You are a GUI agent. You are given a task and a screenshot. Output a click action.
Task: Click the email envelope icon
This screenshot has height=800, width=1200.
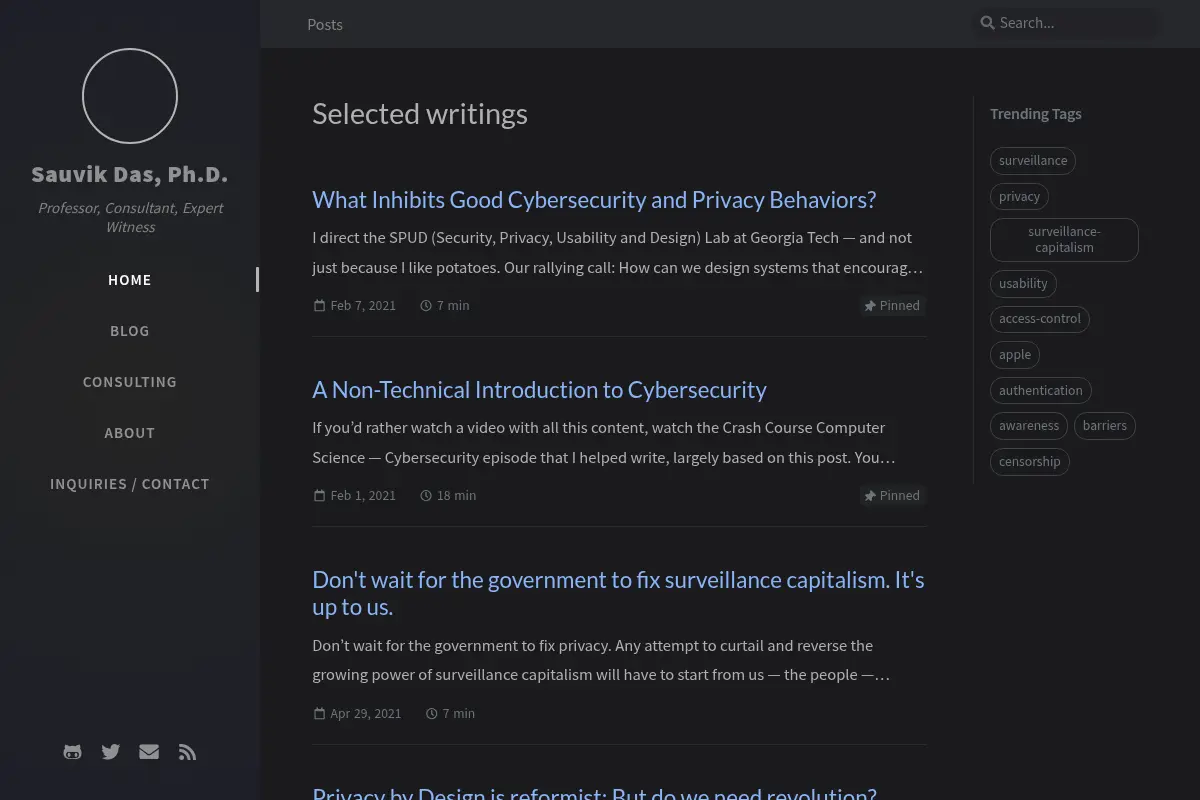(x=149, y=752)
